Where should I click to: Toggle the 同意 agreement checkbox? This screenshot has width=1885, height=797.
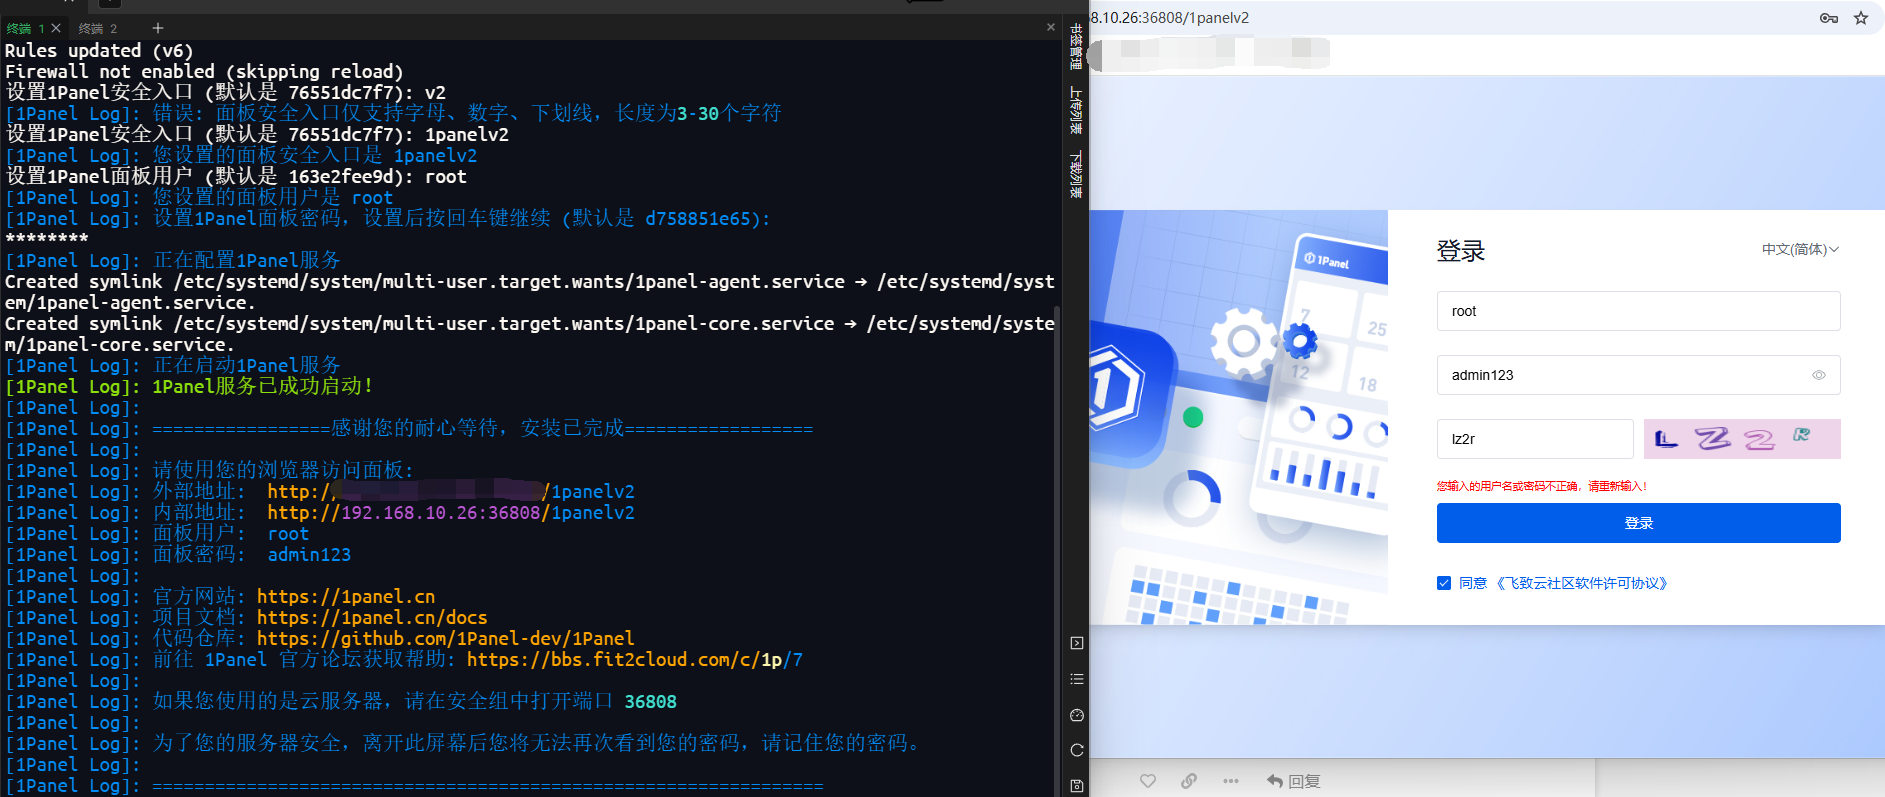pos(1444,583)
